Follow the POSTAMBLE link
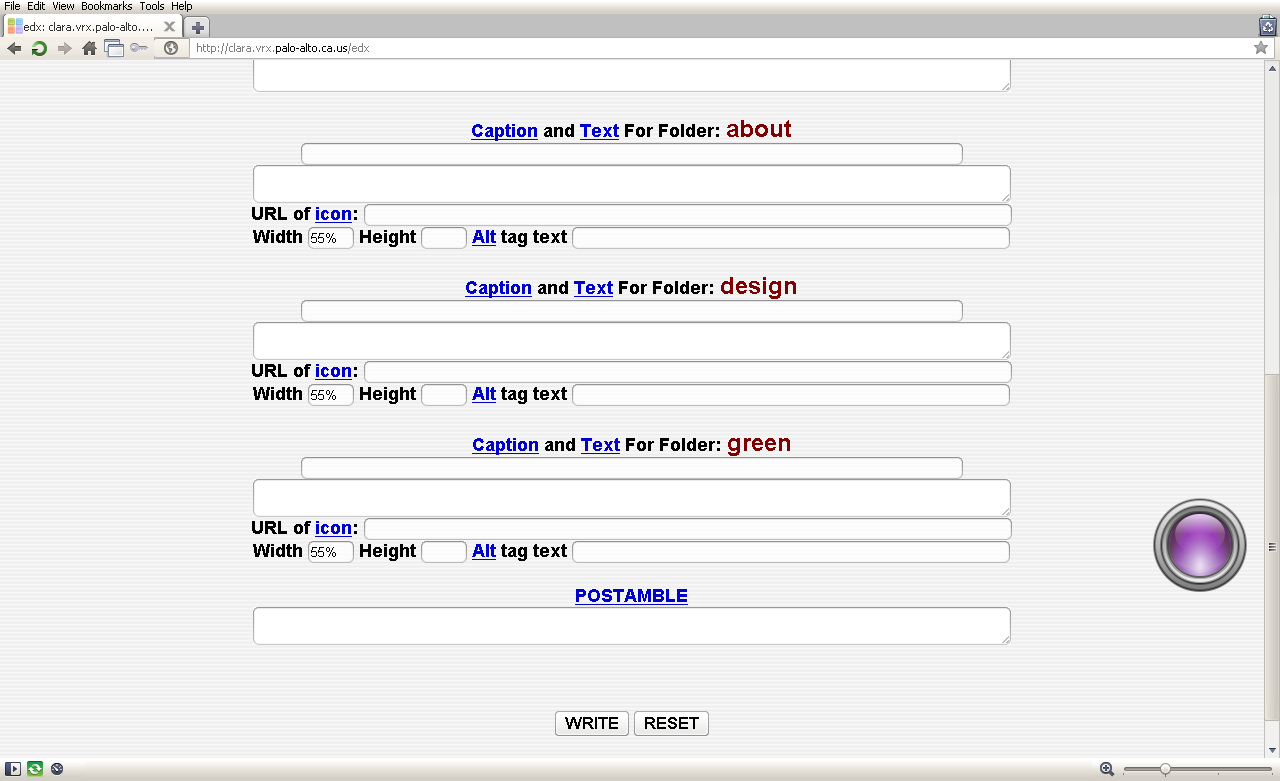 631,596
